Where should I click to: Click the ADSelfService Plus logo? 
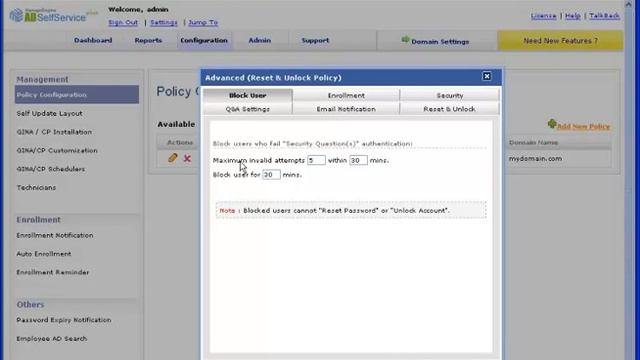tap(53, 16)
